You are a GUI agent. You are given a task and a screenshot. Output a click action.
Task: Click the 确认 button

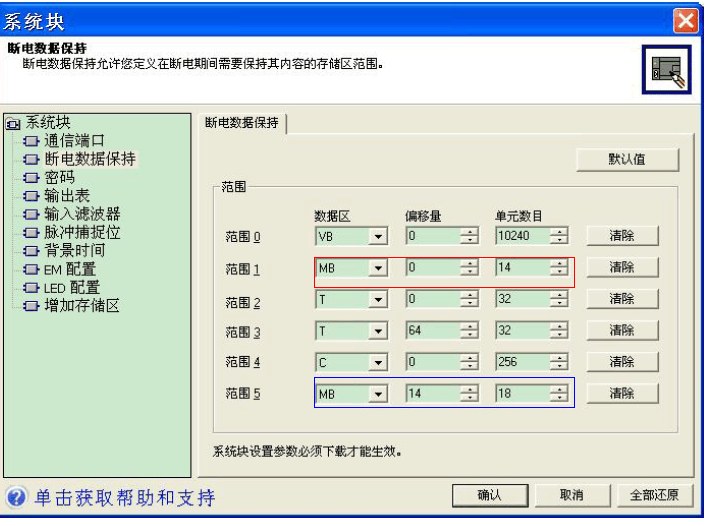pyautogui.click(x=490, y=495)
